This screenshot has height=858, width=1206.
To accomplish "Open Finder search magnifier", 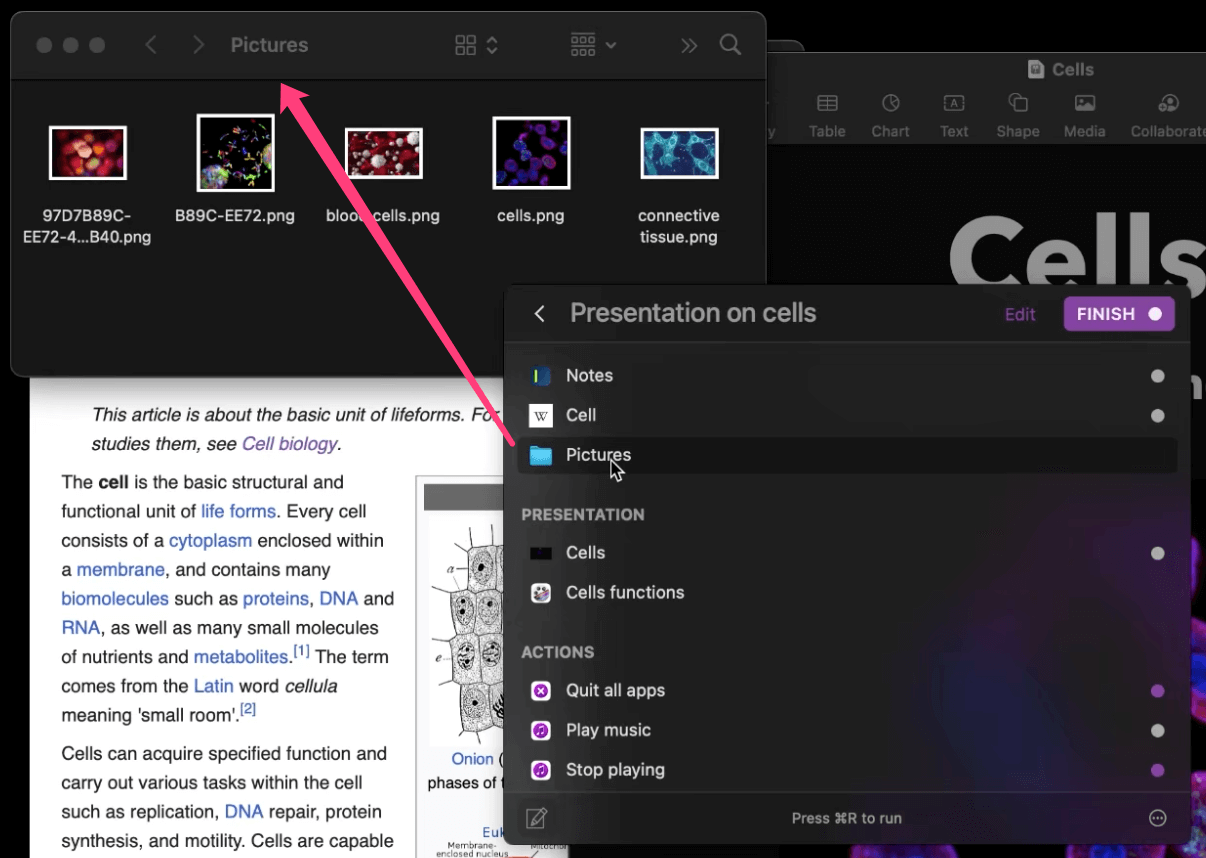I will click(x=731, y=45).
